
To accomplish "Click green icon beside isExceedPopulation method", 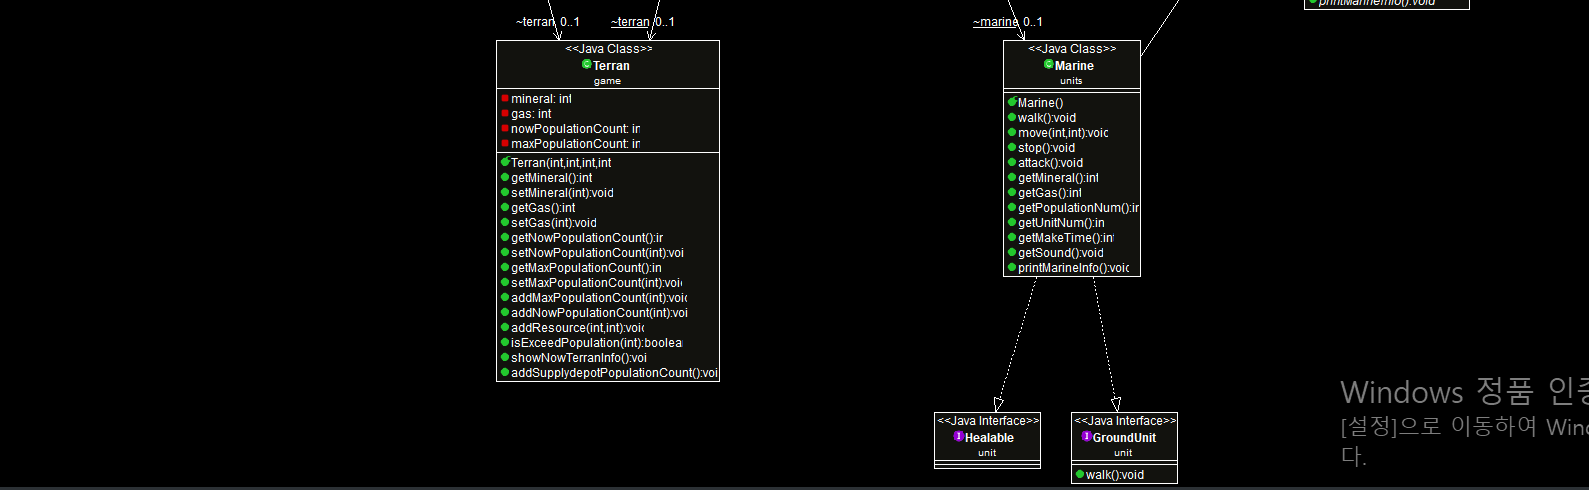I will (505, 343).
